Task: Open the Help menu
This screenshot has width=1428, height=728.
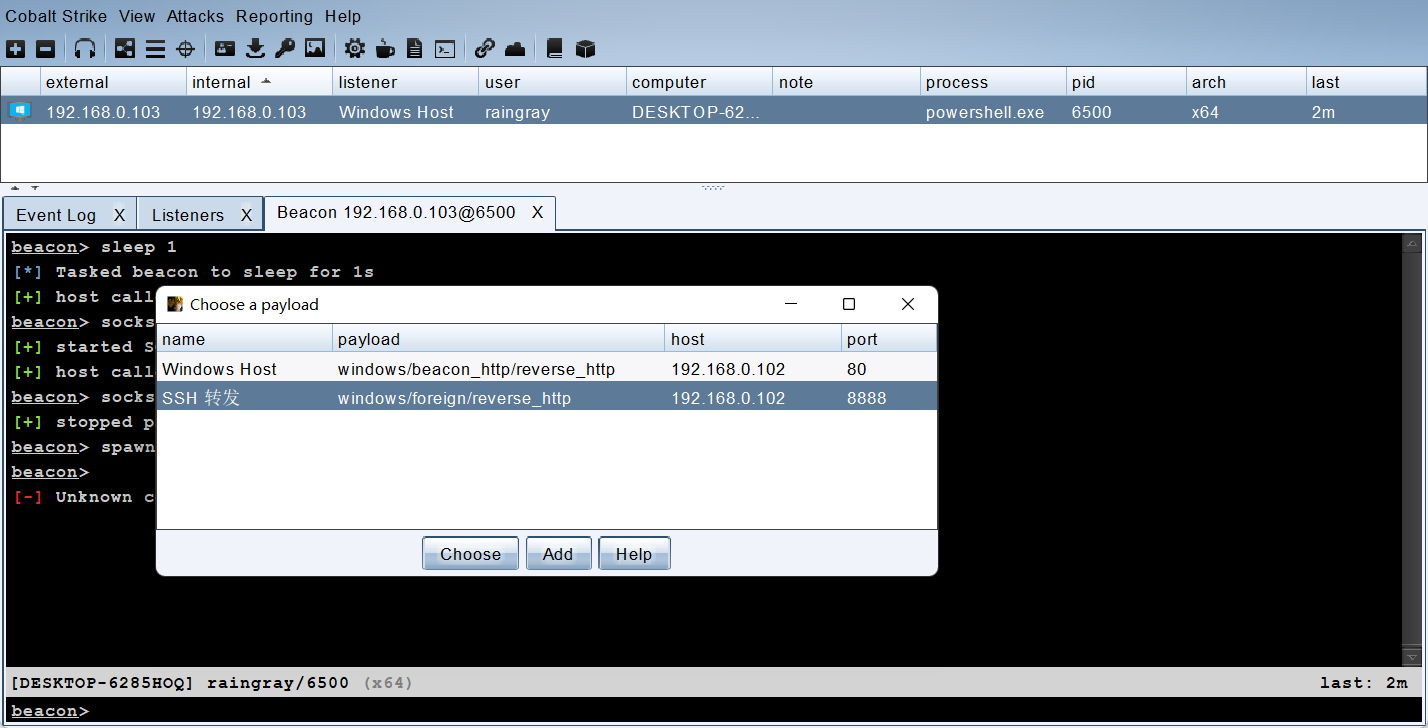Action: [x=343, y=16]
